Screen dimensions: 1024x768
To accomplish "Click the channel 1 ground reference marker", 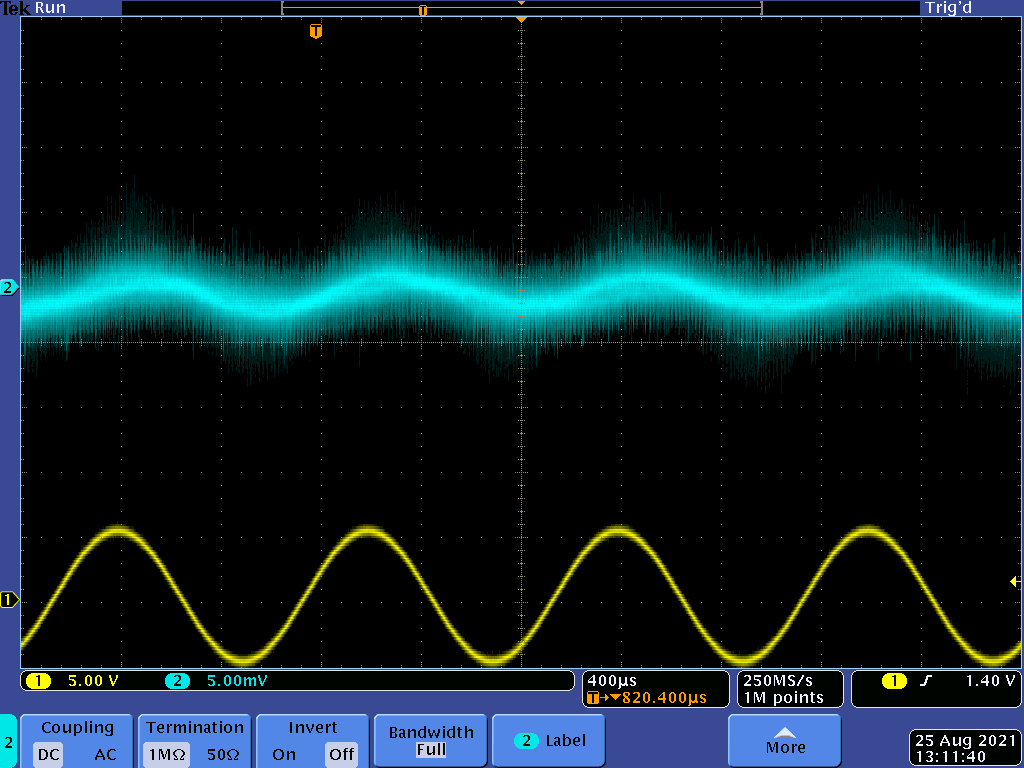I will (9, 600).
